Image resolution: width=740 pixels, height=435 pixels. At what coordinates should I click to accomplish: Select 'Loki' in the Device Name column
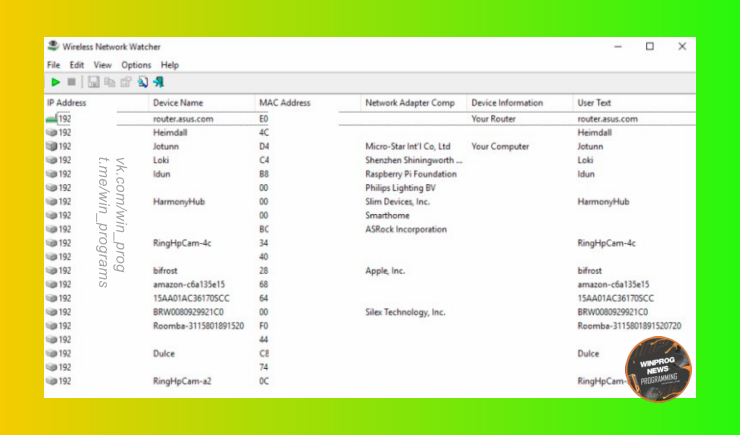160,160
